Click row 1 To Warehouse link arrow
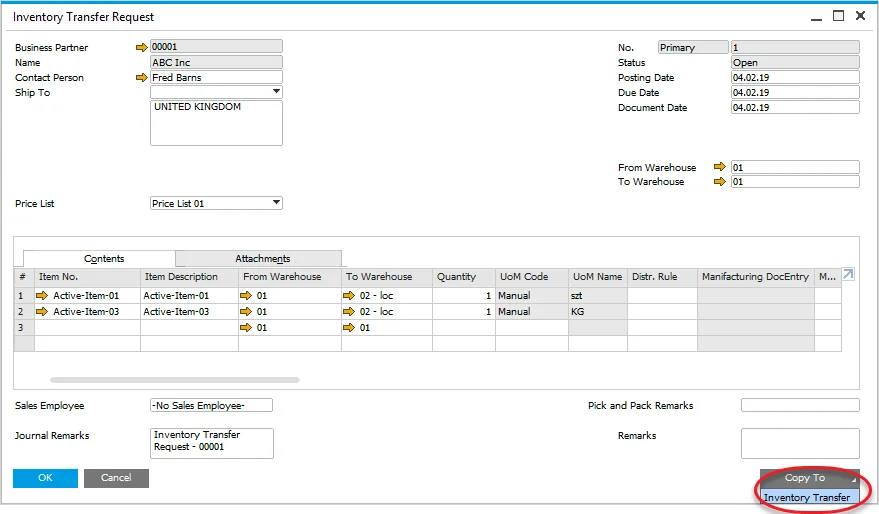Image resolution: width=879 pixels, height=514 pixels. (x=350, y=296)
